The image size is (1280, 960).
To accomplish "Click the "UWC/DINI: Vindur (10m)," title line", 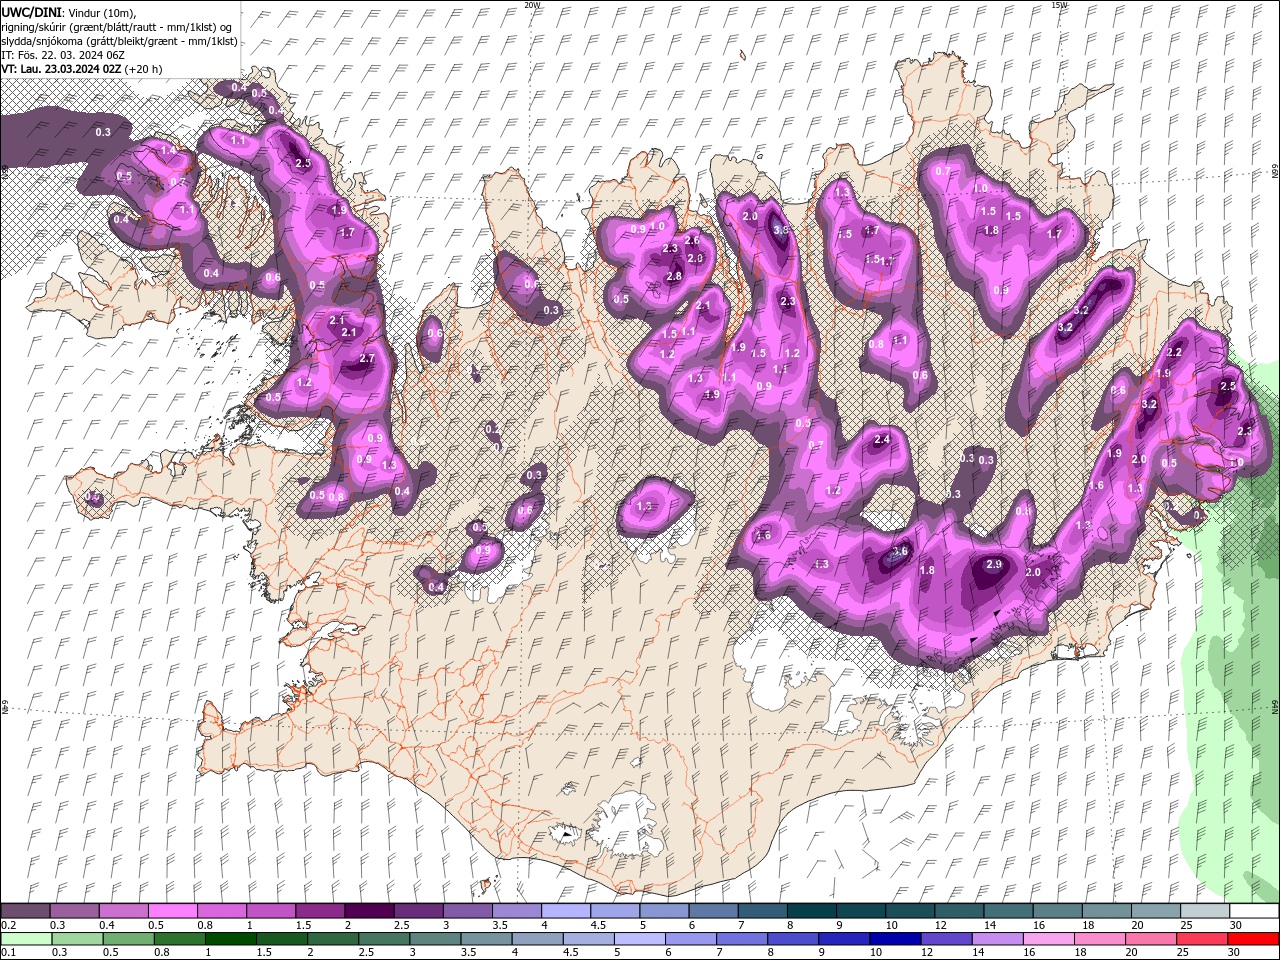I will click(x=68, y=12).
